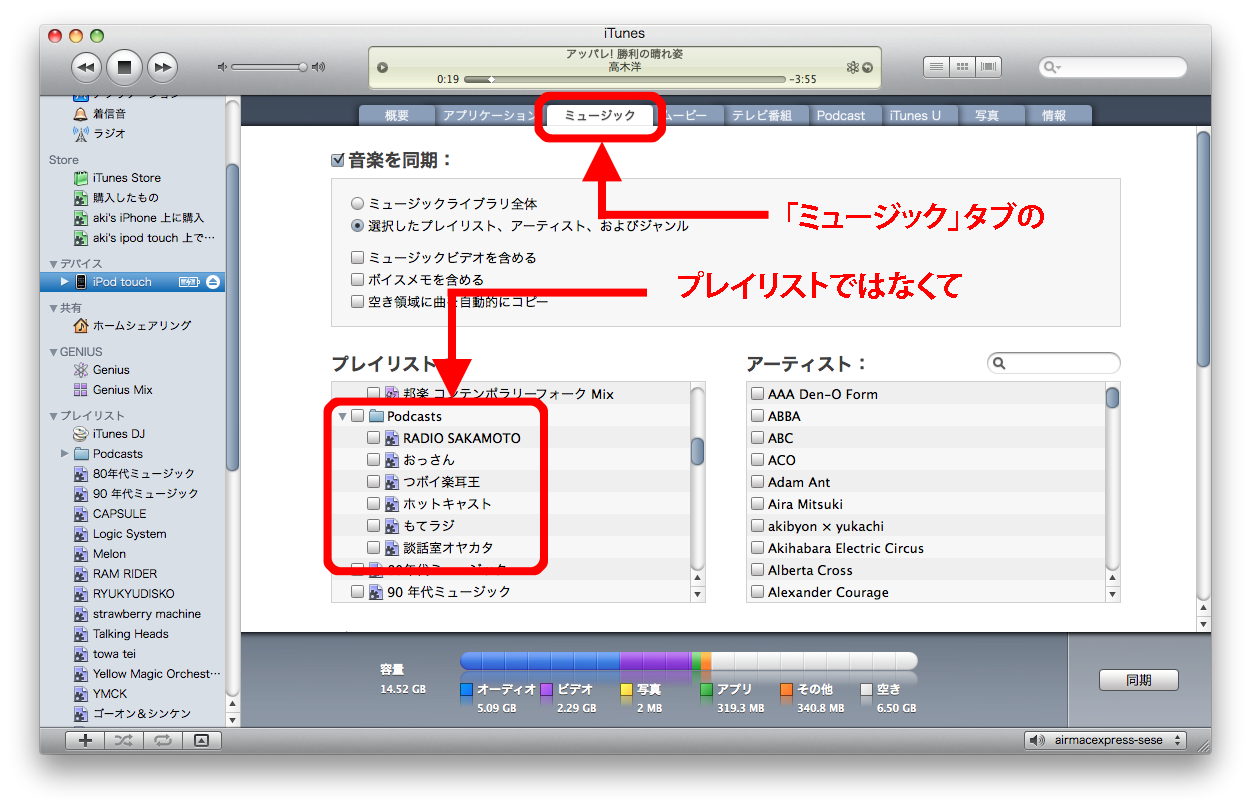1251x800 pixels.
Task: Add a new playlist with the plus button
Action: click(85, 741)
